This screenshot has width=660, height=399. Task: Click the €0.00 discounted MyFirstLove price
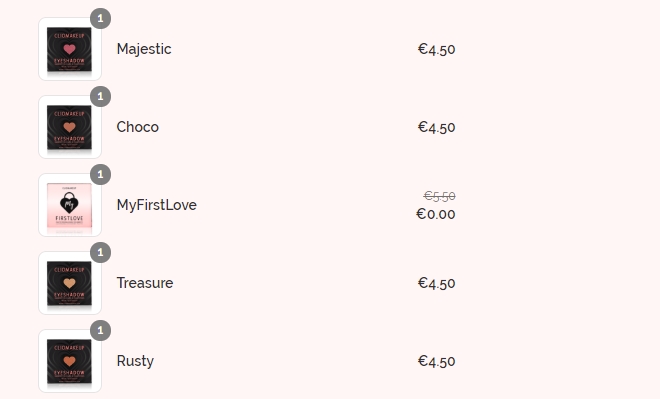(436, 214)
